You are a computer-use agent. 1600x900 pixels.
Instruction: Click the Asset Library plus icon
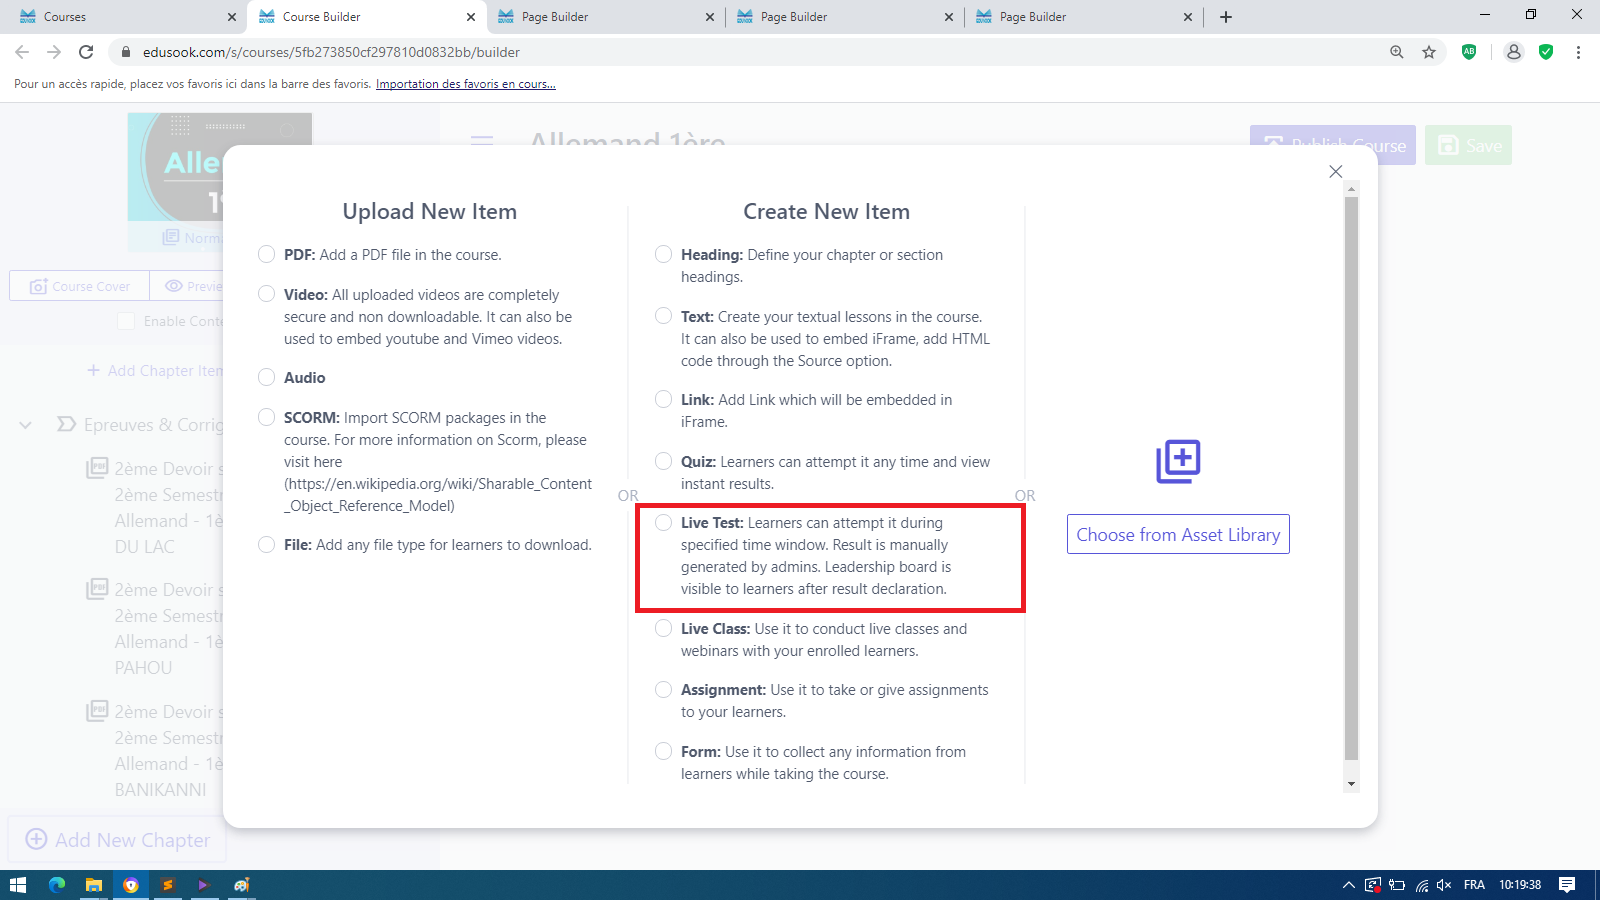pos(1178,461)
